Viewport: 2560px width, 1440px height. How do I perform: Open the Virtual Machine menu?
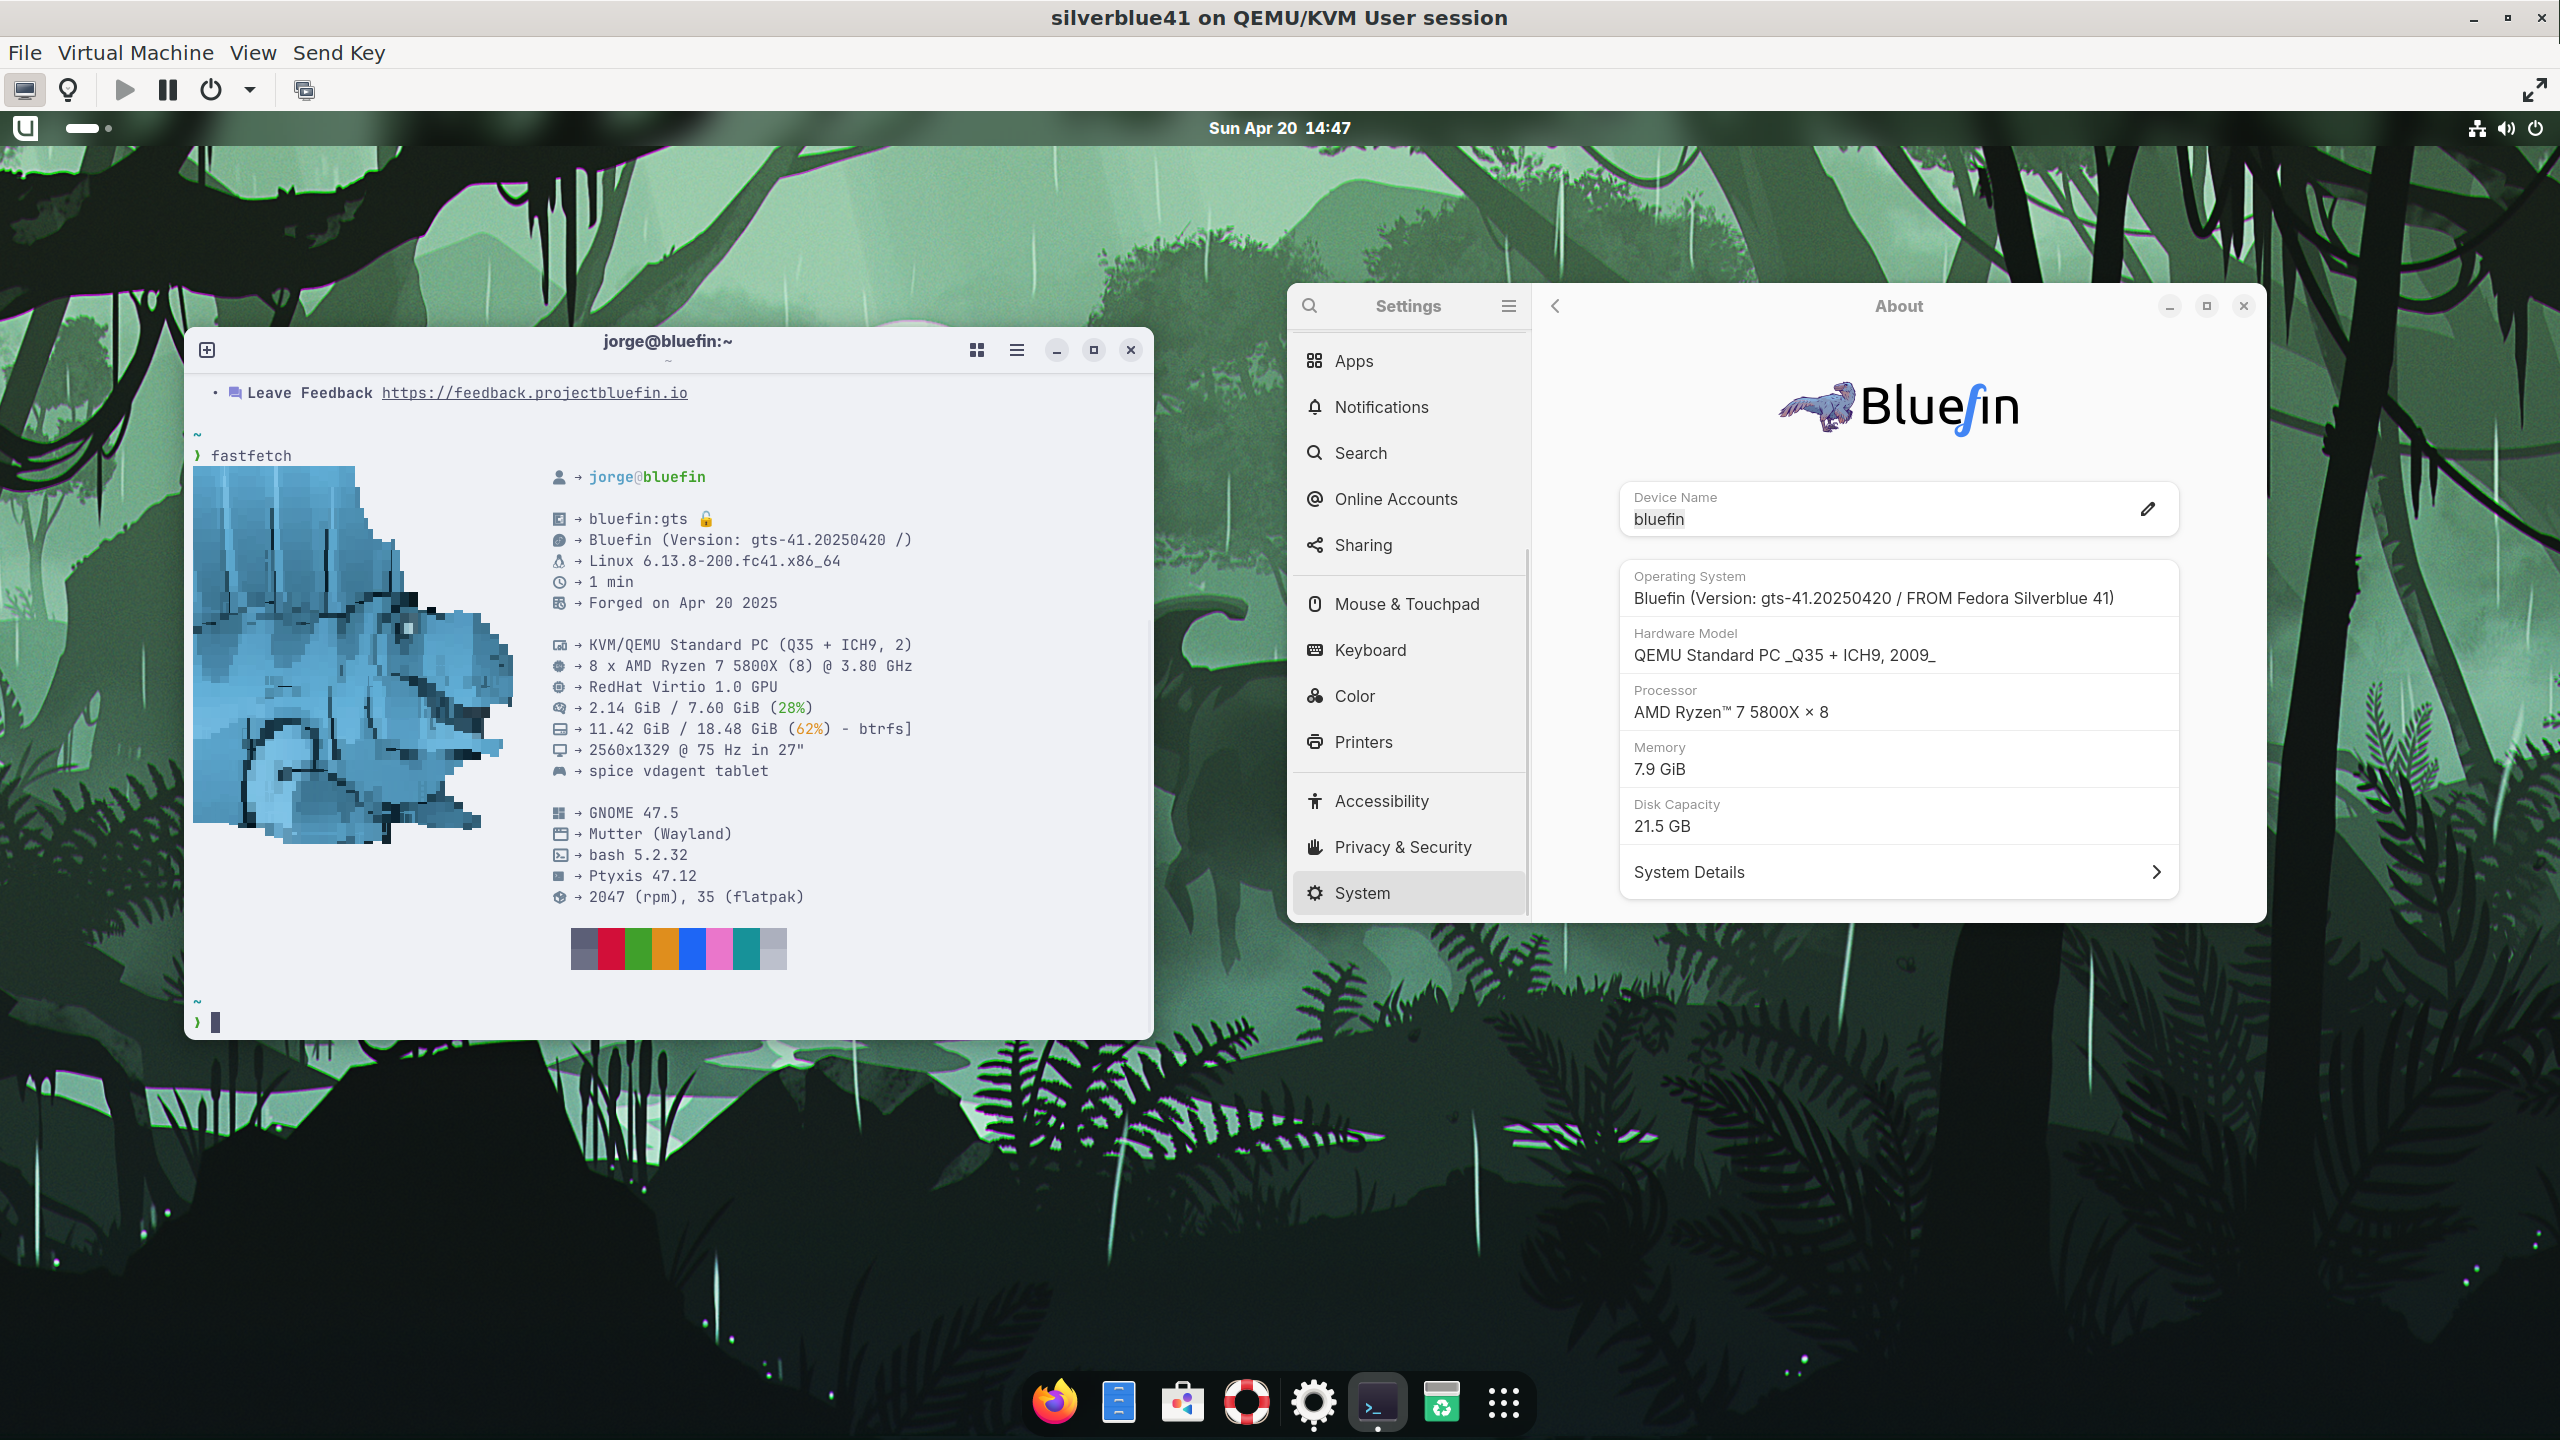[x=135, y=53]
